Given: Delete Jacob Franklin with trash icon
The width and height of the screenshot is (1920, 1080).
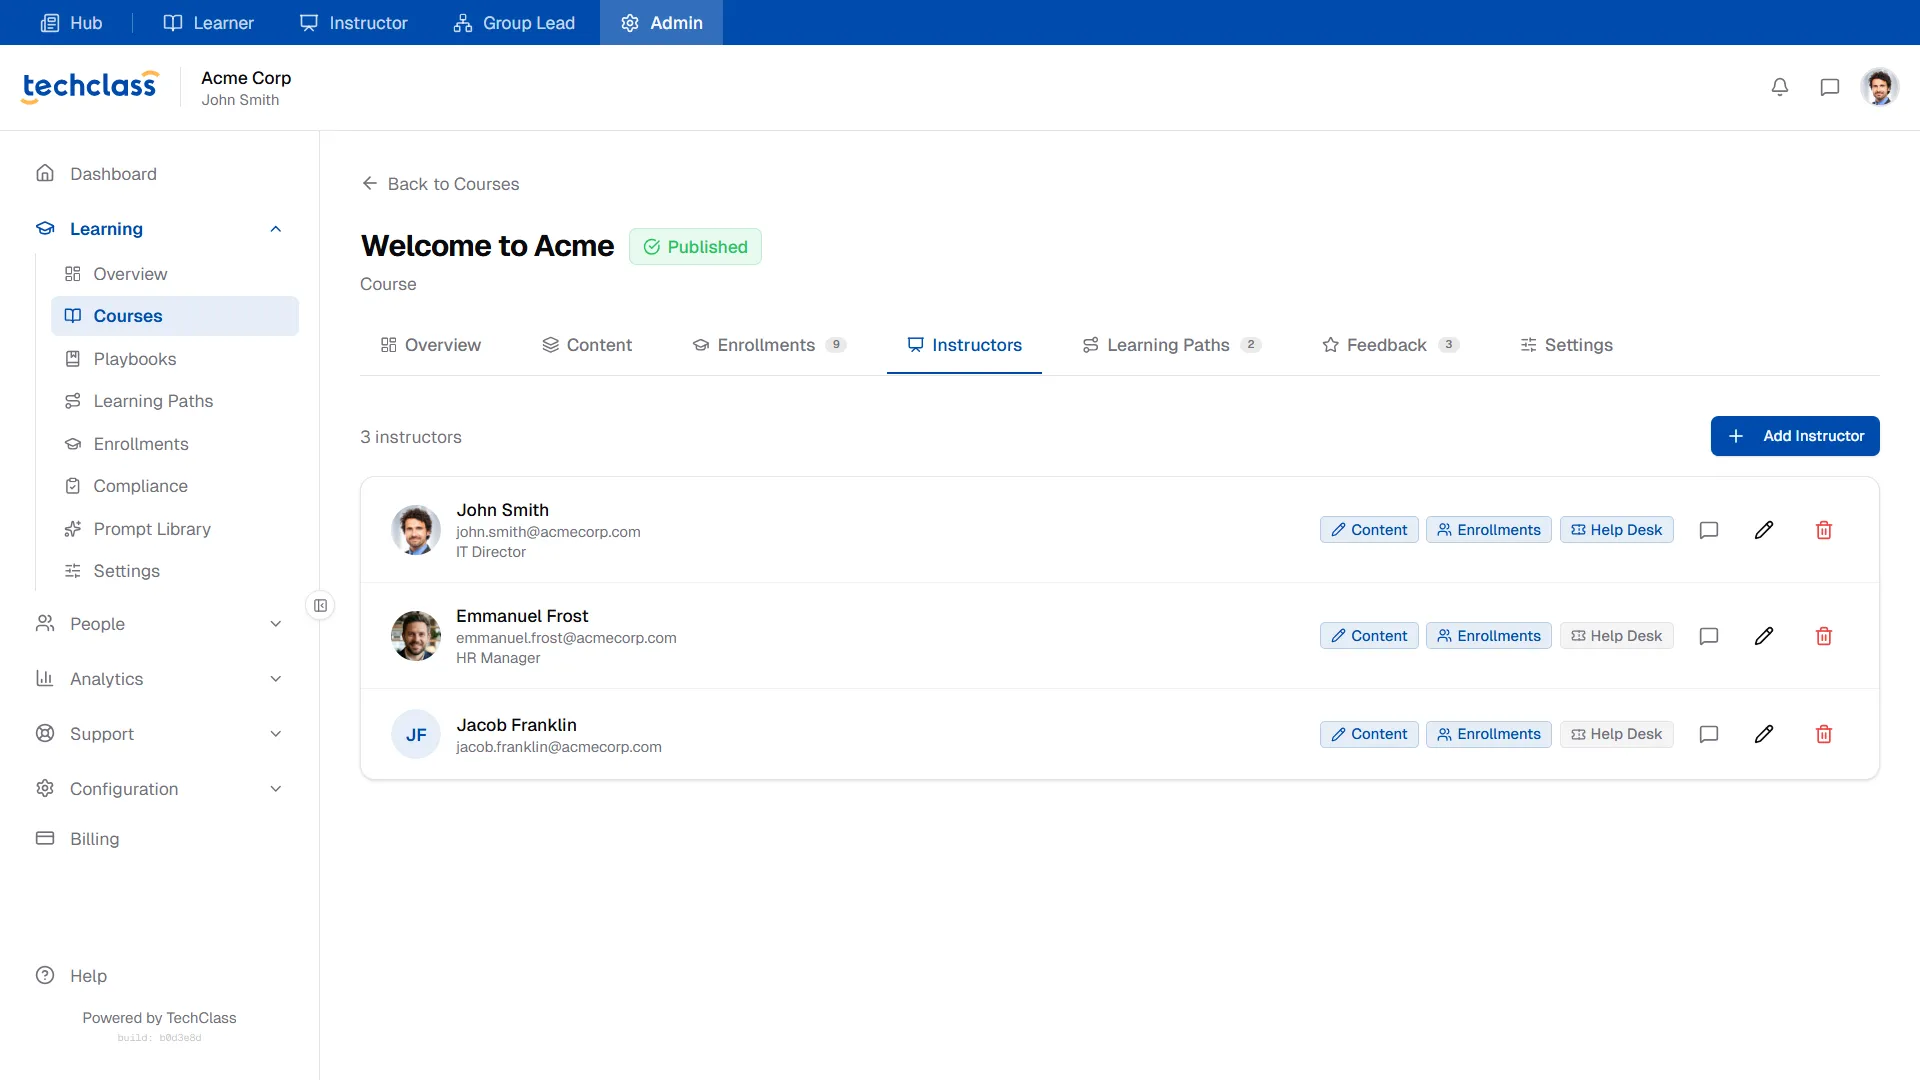Looking at the screenshot, I should pos(1824,734).
